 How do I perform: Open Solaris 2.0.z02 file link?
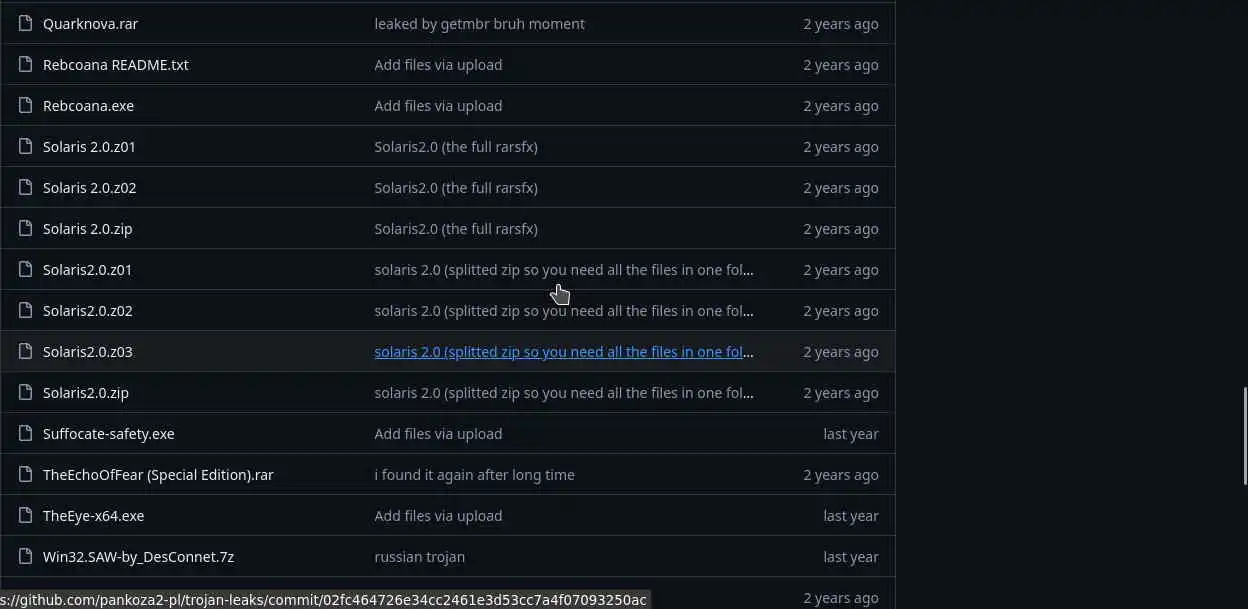coord(89,187)
